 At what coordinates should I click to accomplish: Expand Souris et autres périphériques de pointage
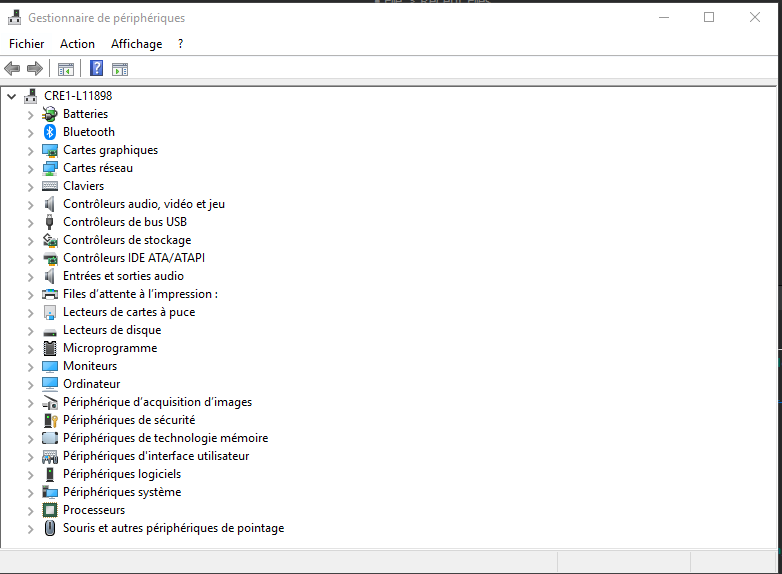point(30,529)
